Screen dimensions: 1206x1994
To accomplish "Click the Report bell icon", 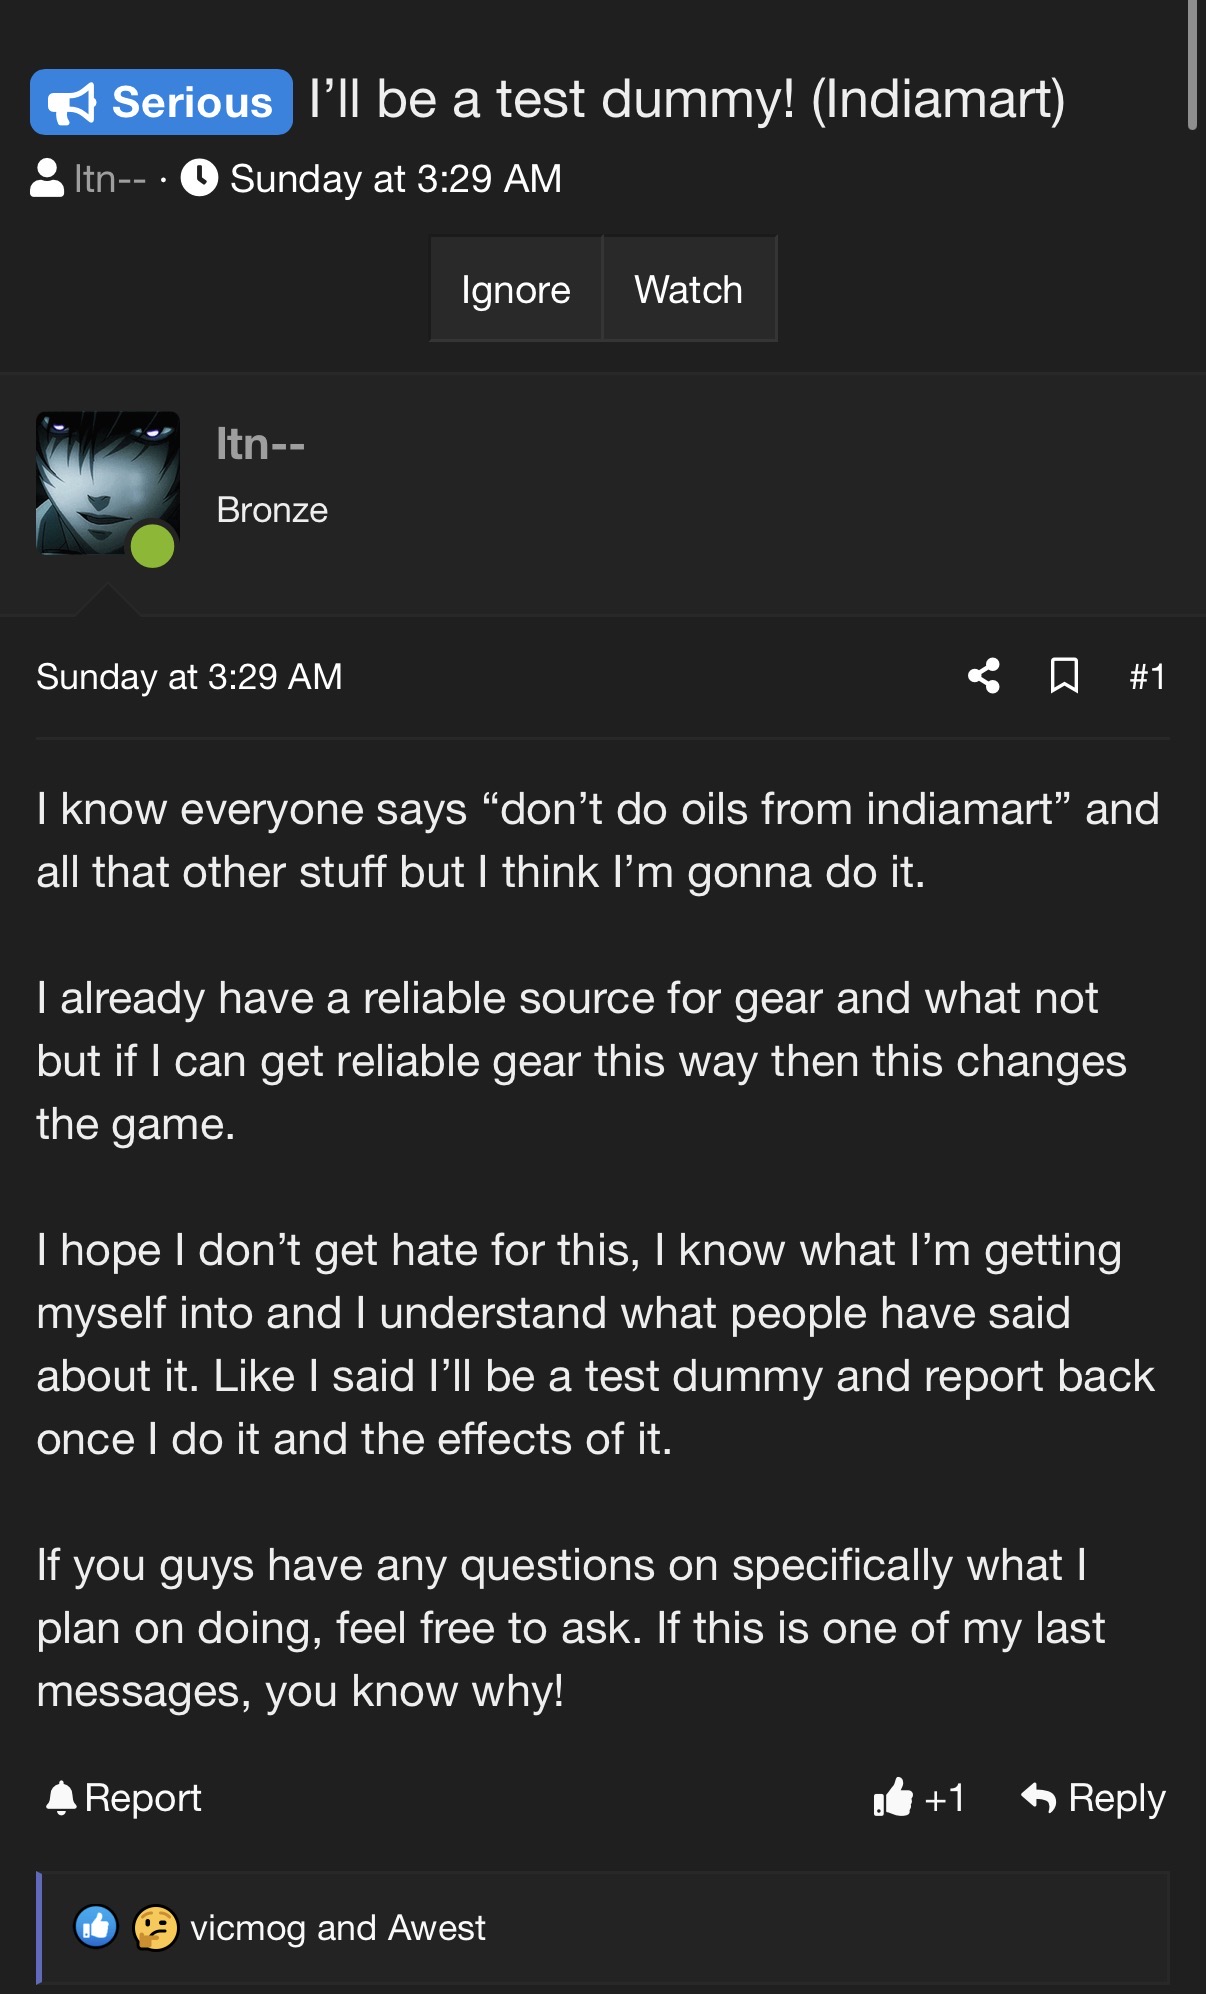I will [x=61, y=1798].
